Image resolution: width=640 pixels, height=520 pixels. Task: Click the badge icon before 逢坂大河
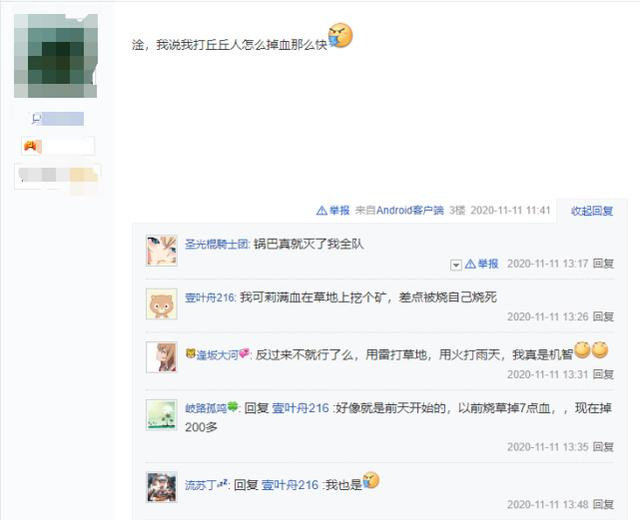click(190, 353)
